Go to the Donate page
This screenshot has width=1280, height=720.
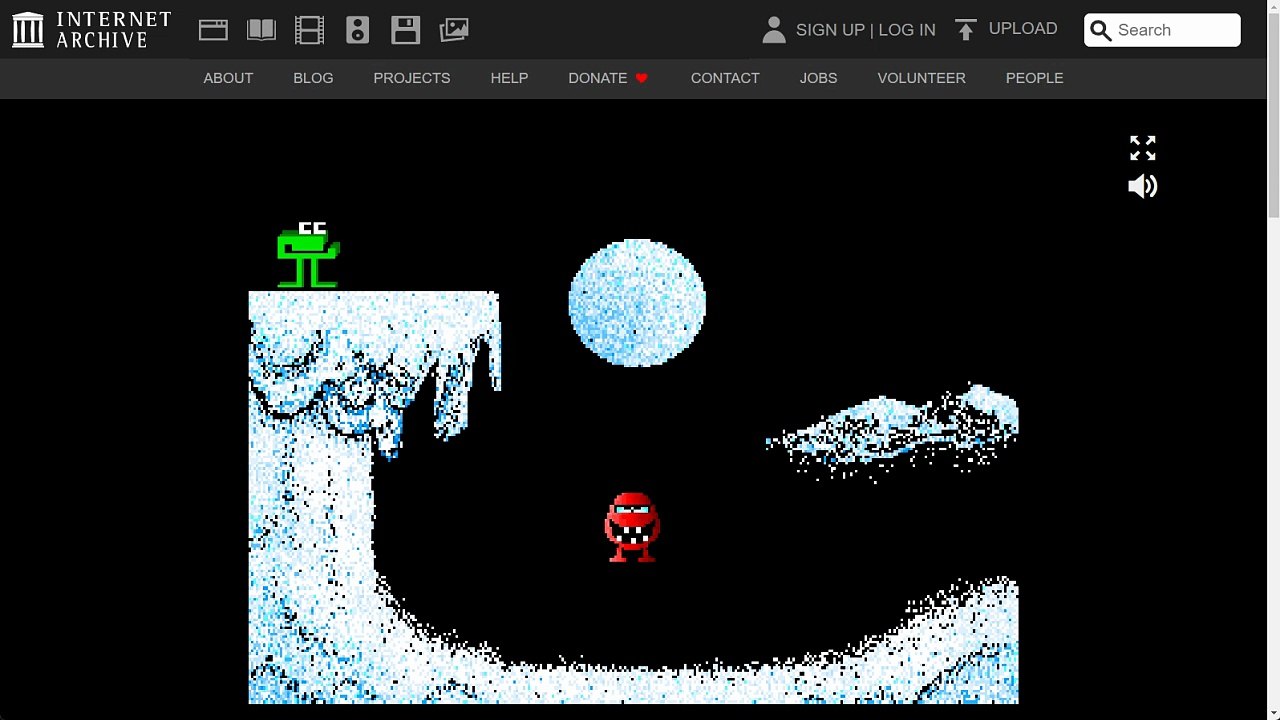pos(598,78)
